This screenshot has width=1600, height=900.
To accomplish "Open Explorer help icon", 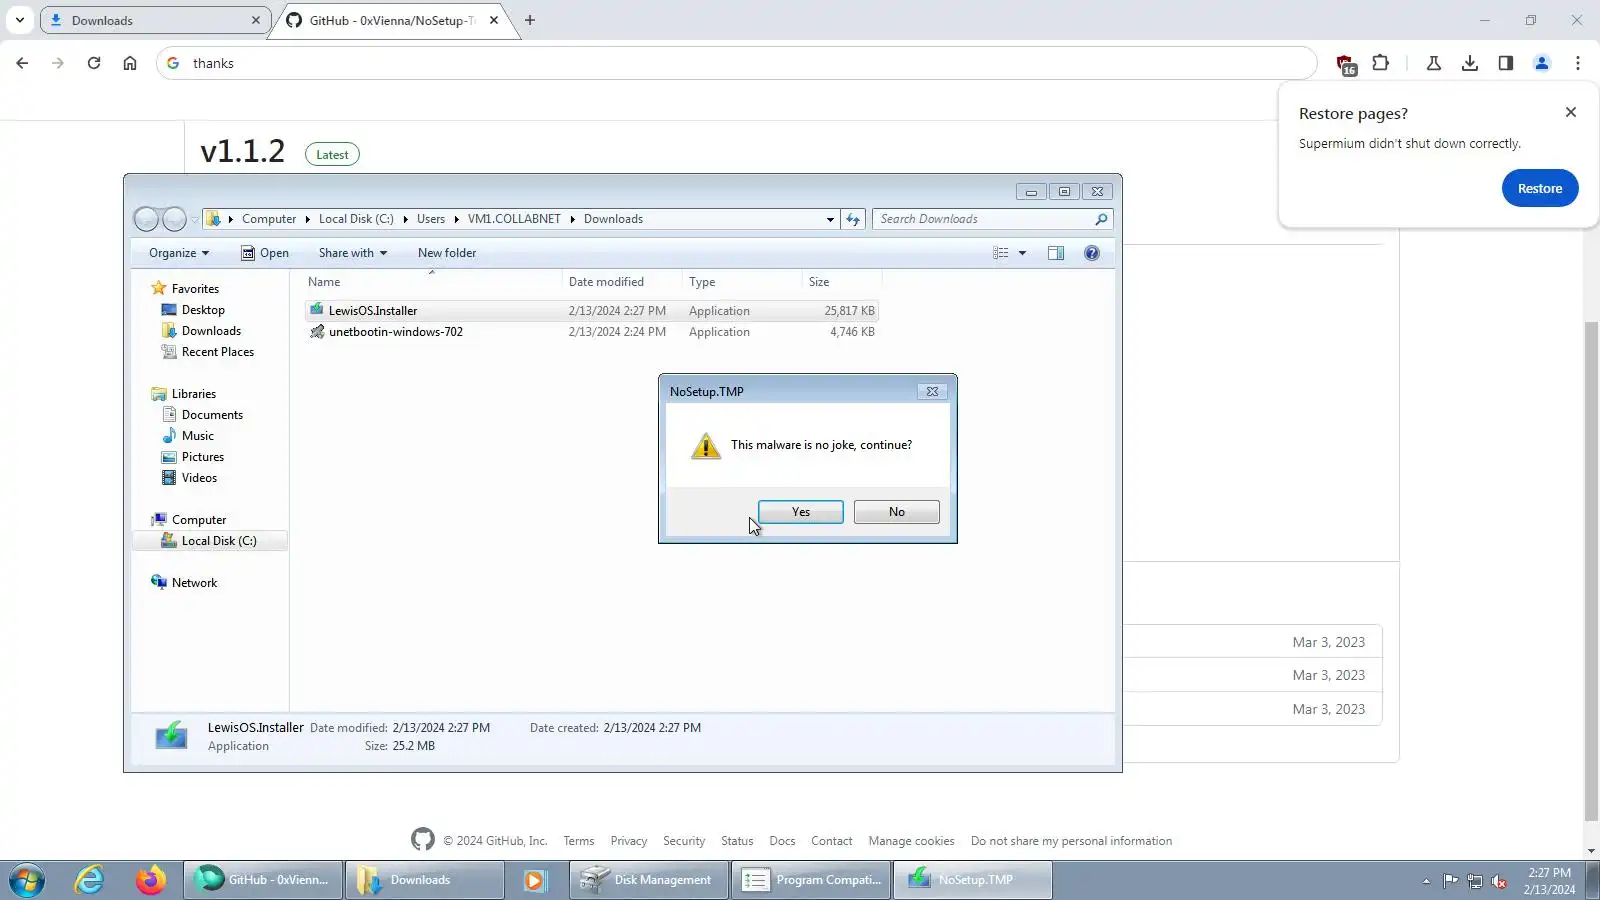I will tap(1091, 253).
